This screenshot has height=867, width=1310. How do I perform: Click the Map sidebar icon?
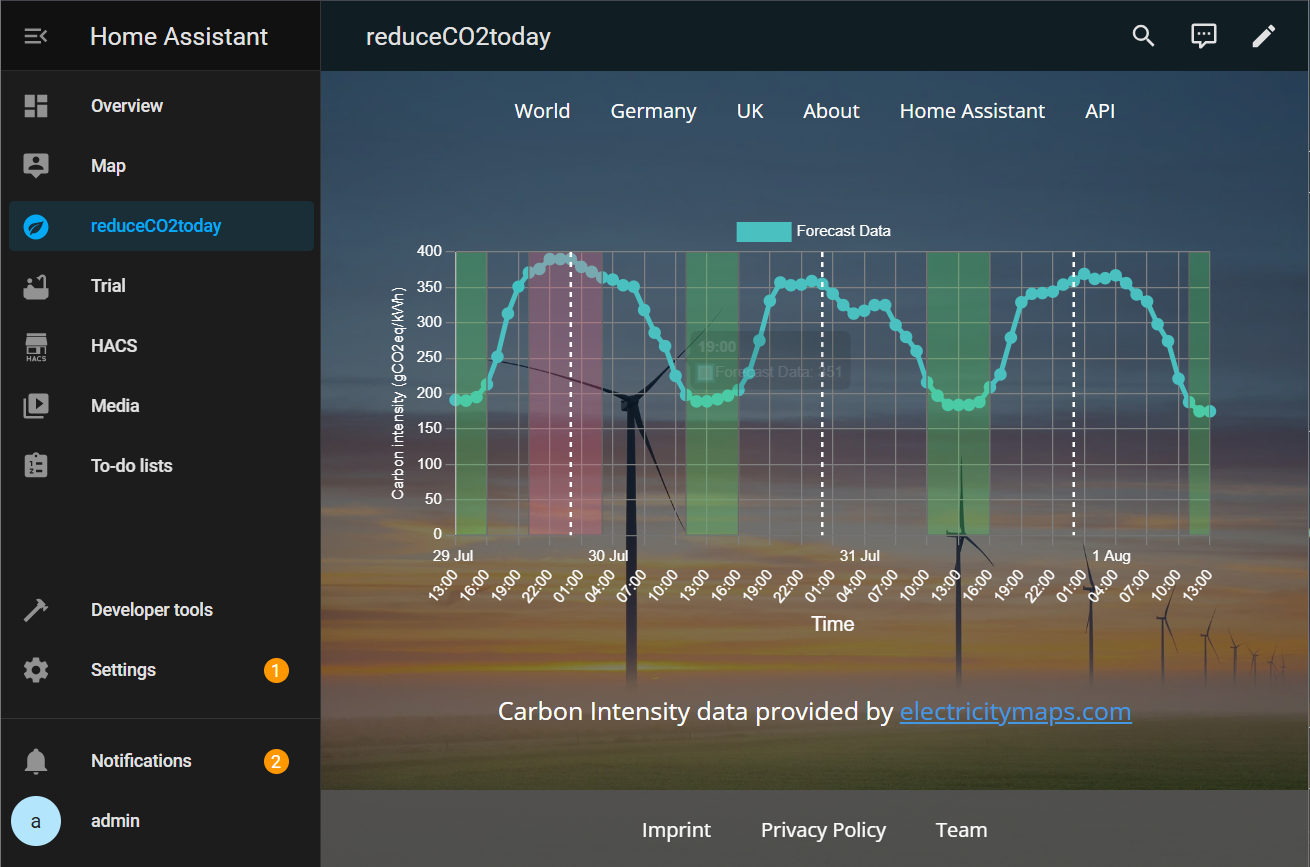pyautogui.click(x=36, y=166)
